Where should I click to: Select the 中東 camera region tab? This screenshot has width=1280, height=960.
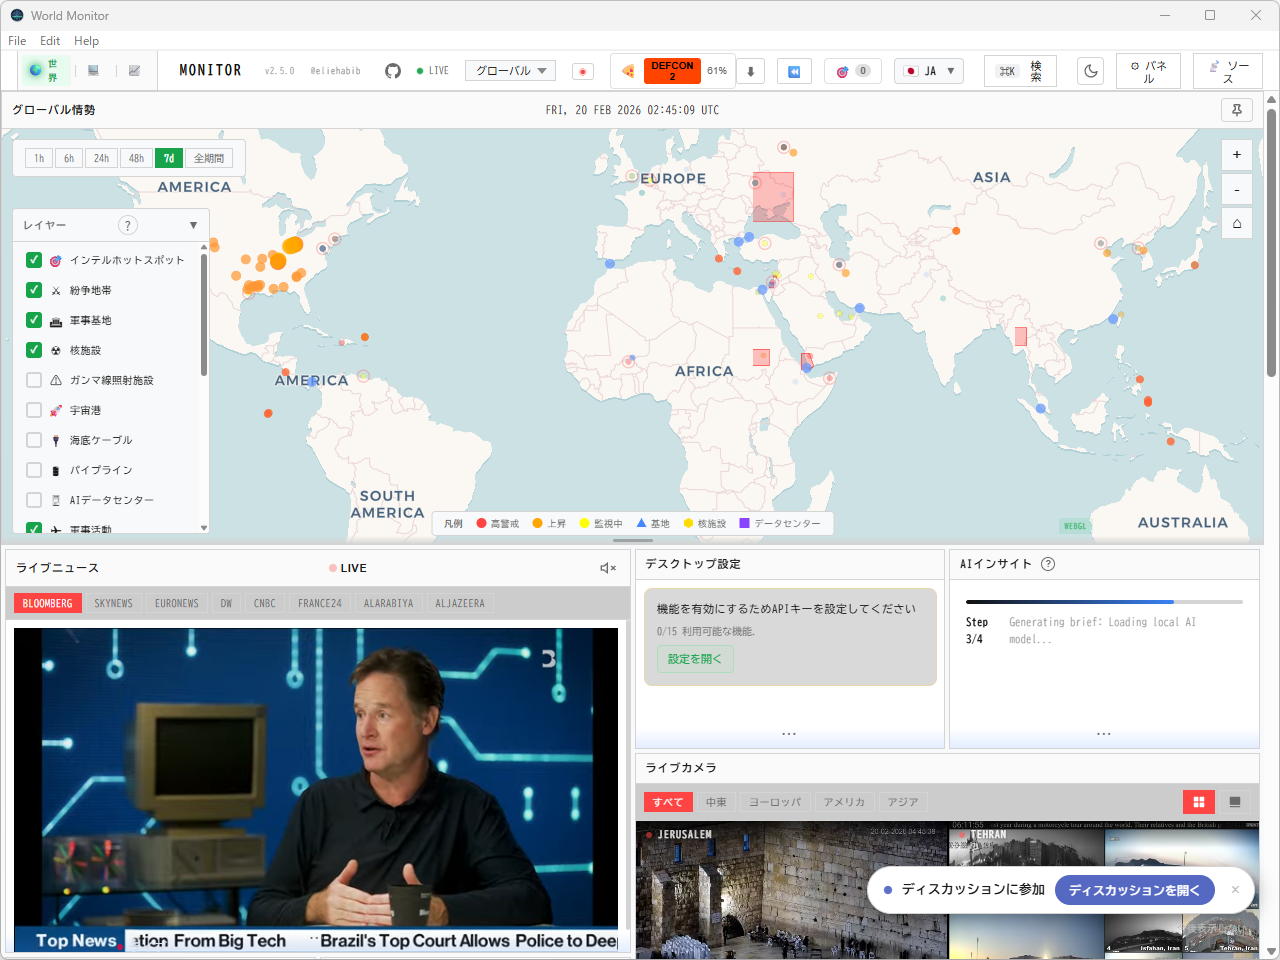click(x=716, y=802)
